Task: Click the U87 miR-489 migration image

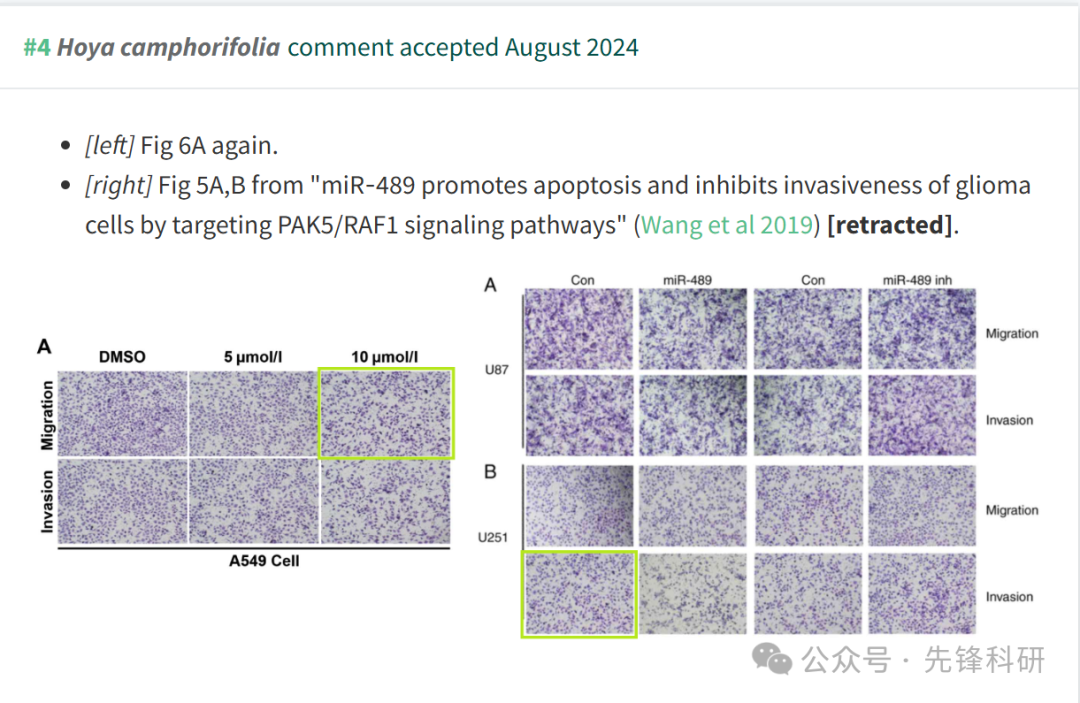Action: 693,329
